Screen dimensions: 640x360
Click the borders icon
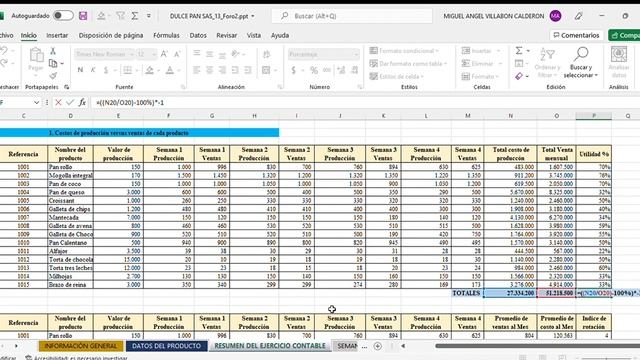127,70
